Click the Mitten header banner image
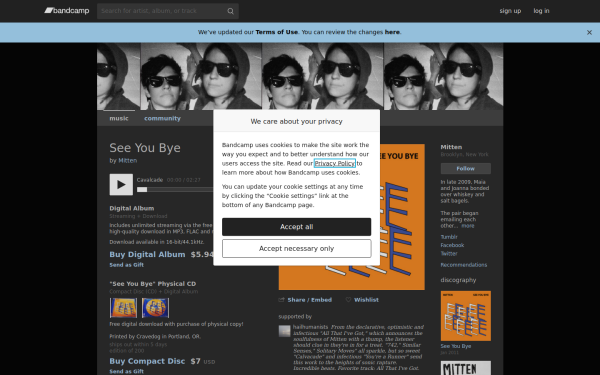 tap(300, 77)
